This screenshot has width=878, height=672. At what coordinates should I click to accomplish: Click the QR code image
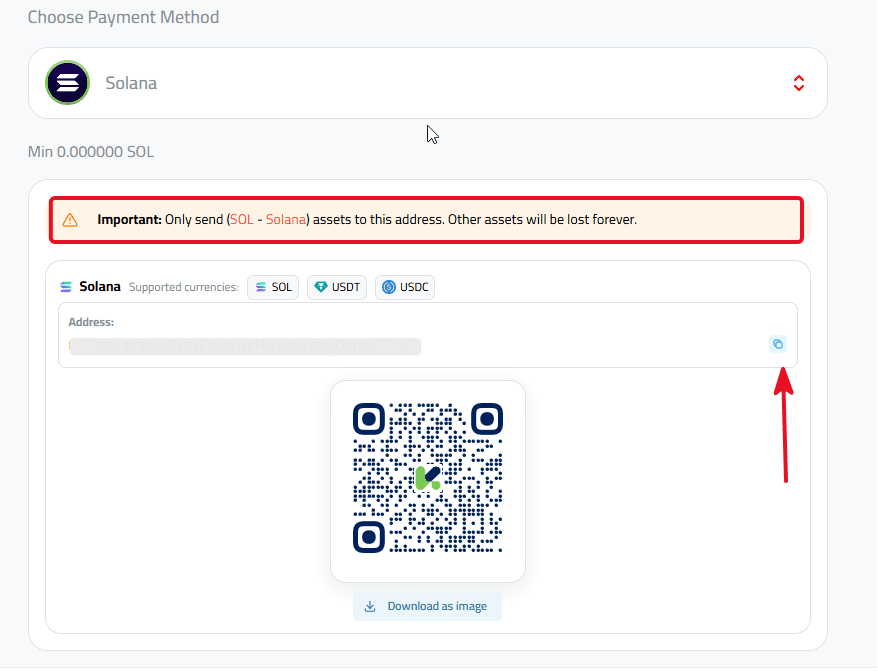click(x=428, y=478)
